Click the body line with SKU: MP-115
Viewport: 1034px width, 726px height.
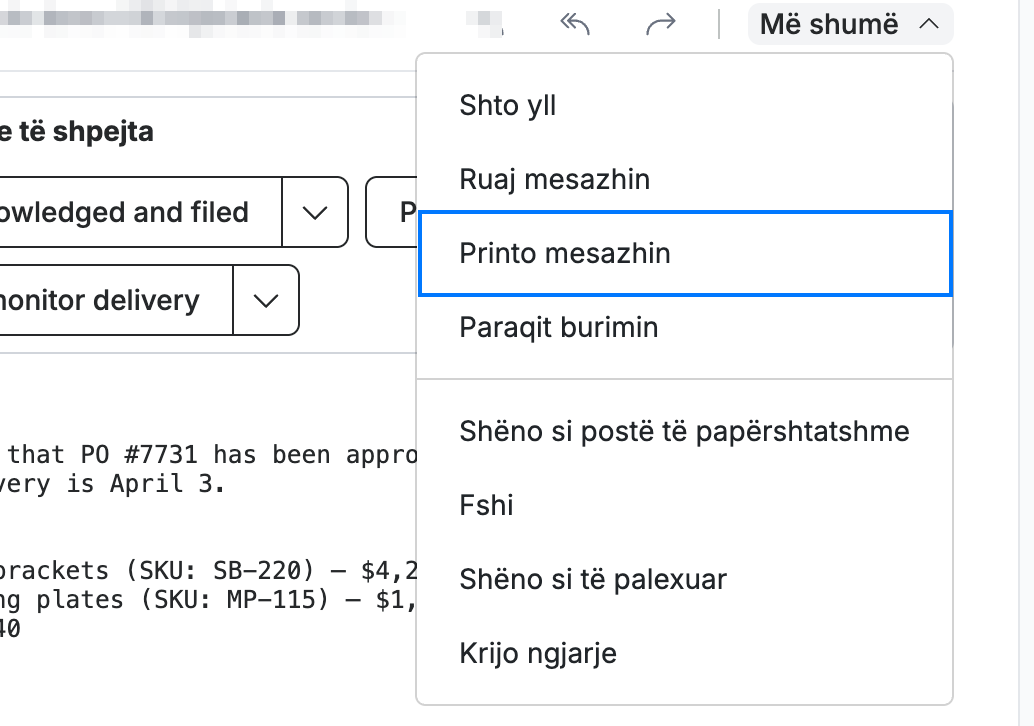click(x=208, y=599)
